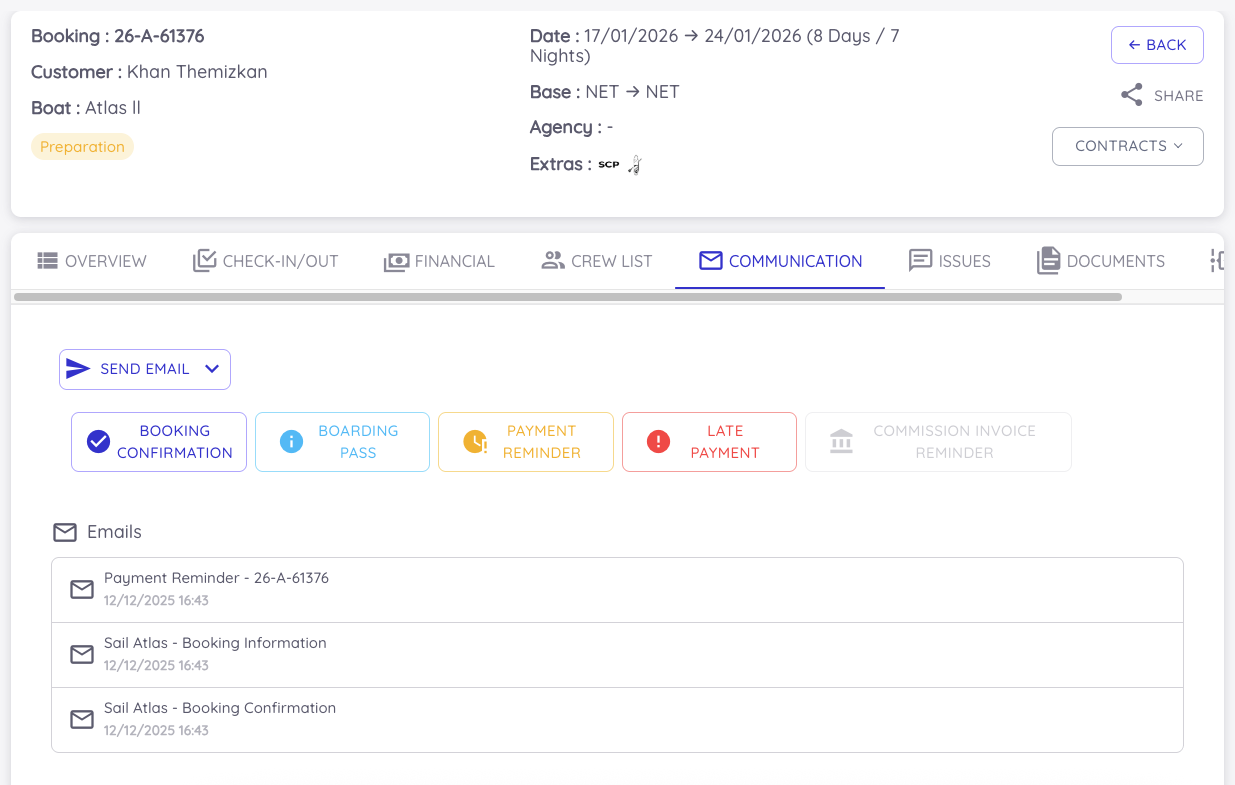Click the Overview tab grid icon
1235x785 pixels.
click(x=48, y=261)
